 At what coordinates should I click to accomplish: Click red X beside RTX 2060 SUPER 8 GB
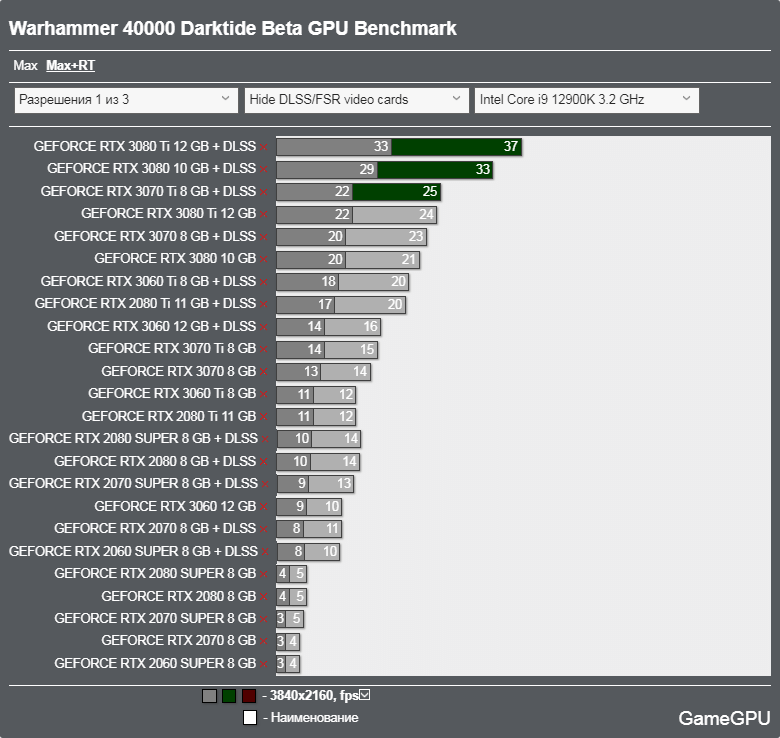[x=264, y=664]
